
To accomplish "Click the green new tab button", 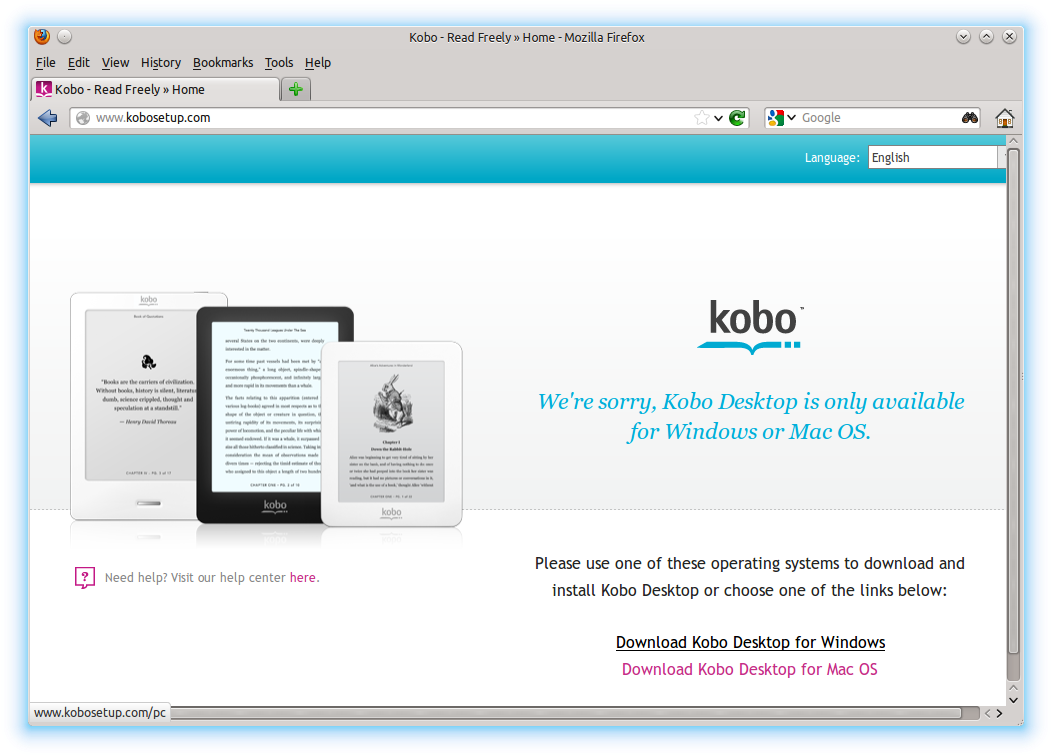I will [x=295, y=88].
